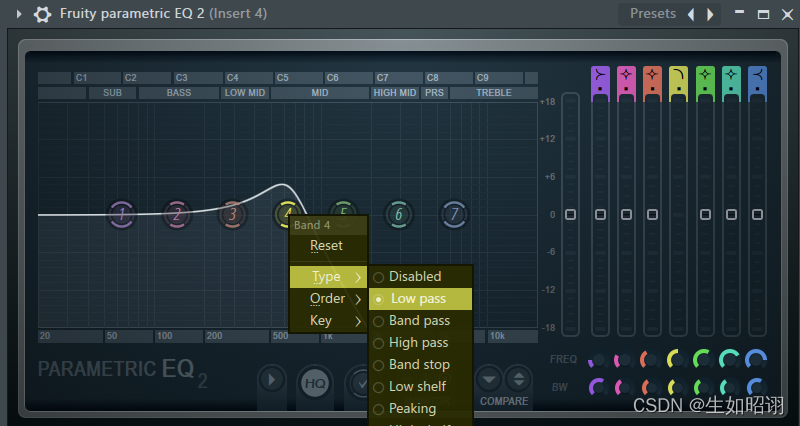The height and width of the screenshot is (426, 800).
Task: Click the 100 Hz frequency label
Action: pyautogui.click(x=164, y=336)
